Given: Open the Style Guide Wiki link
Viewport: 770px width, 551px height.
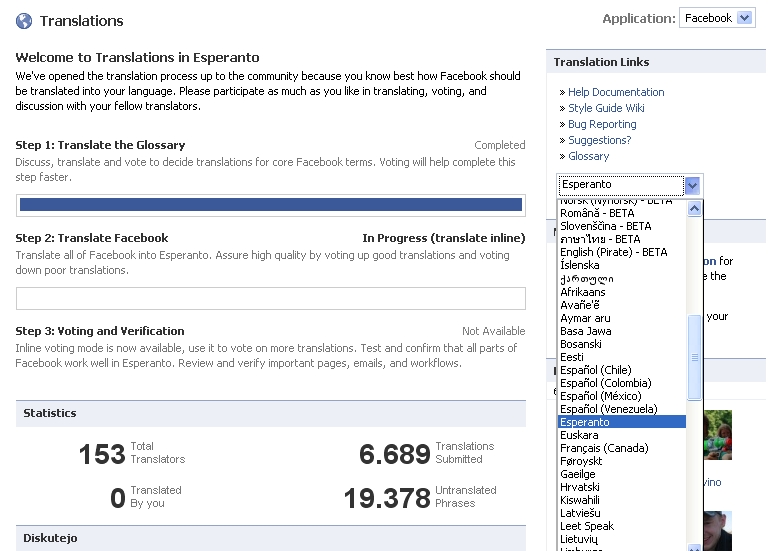Looking at the screenshot, I should [x=606, y=108].
